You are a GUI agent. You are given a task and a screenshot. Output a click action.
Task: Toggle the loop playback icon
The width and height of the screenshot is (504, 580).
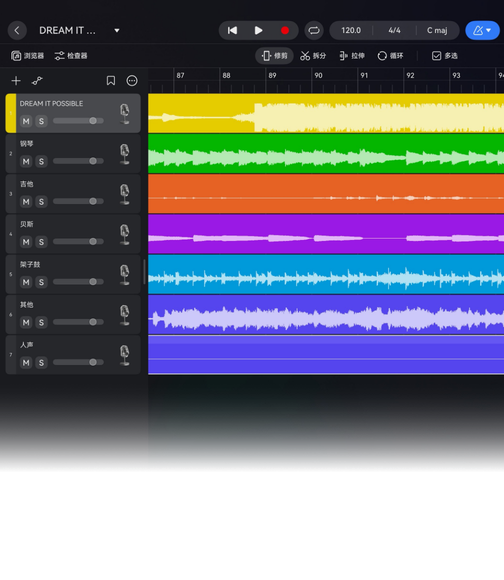pos(314,30)
